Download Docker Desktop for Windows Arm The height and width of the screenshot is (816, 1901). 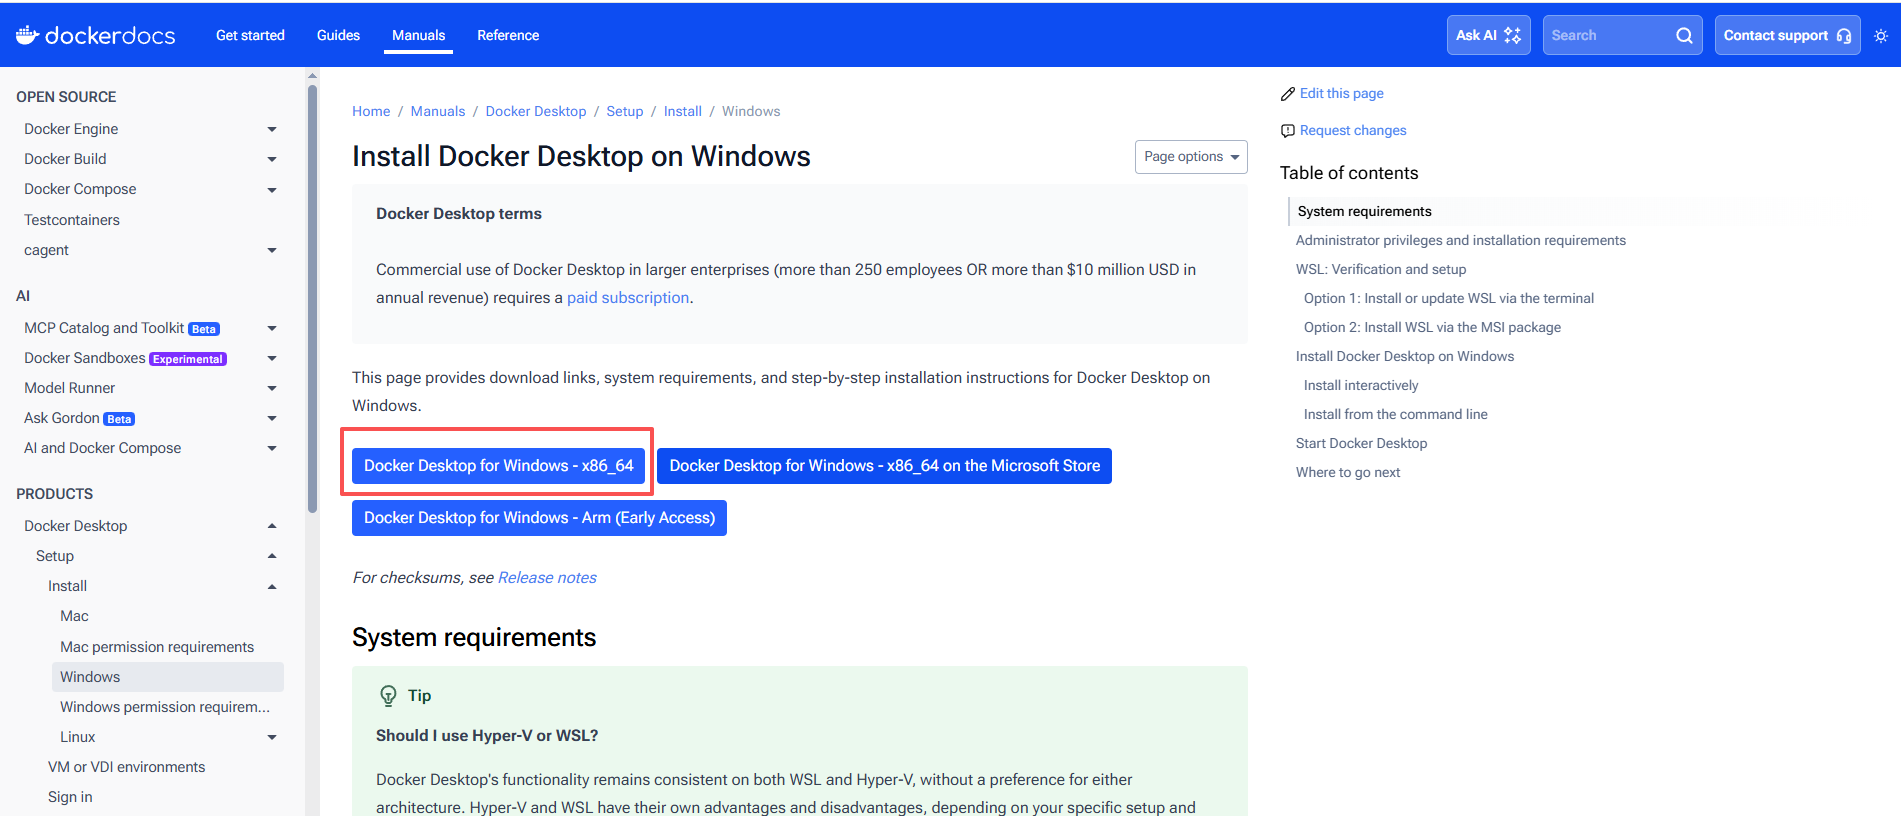(540, 518)
